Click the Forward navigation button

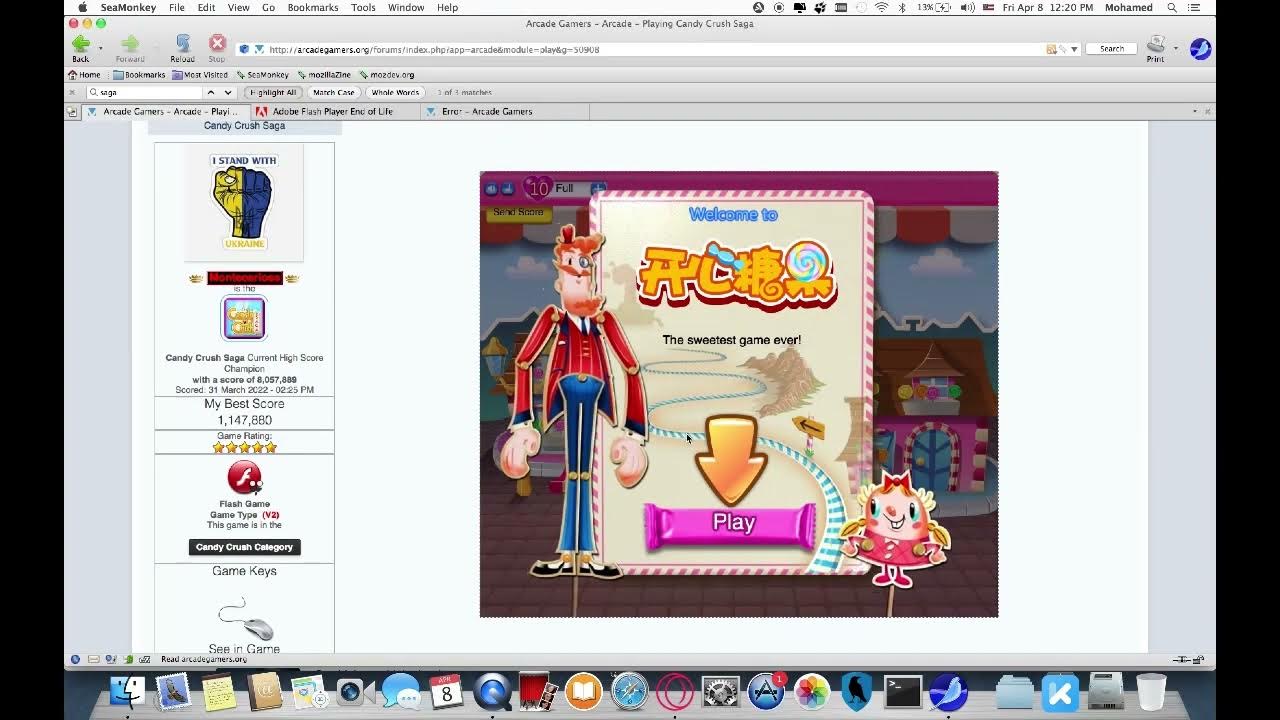130,46
